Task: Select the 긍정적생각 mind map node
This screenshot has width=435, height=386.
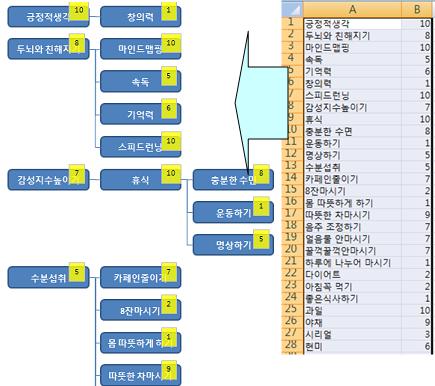Action: (x=48, y=17)
